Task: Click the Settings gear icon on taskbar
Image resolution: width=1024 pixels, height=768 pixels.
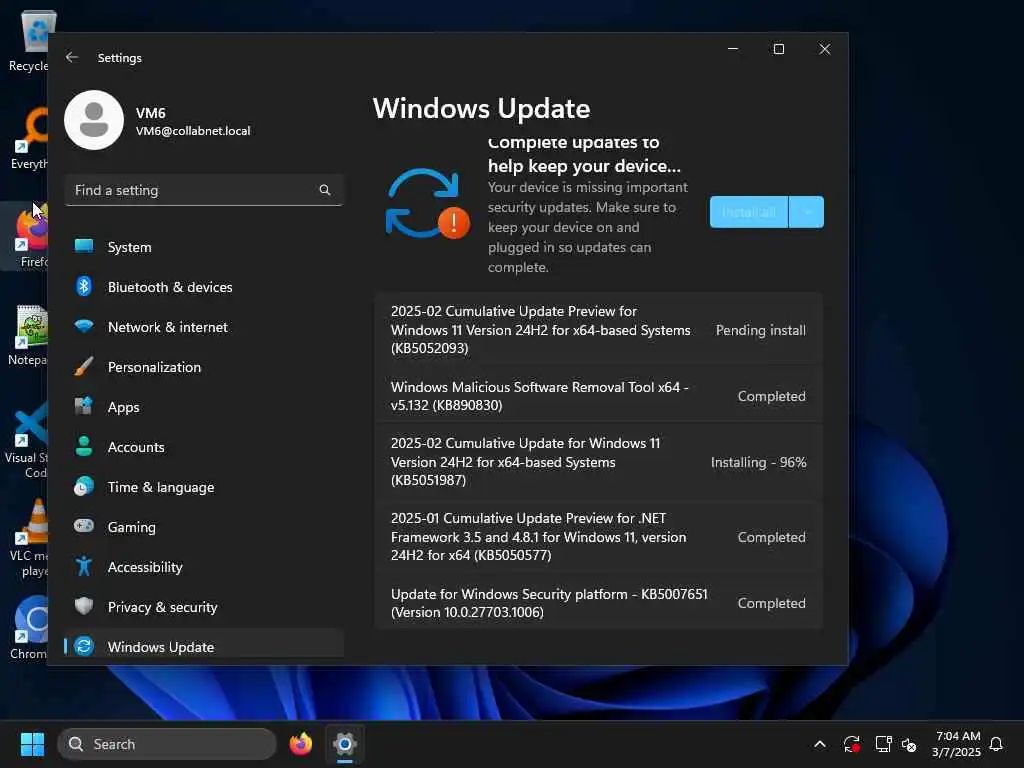Action: click(345, 744)
